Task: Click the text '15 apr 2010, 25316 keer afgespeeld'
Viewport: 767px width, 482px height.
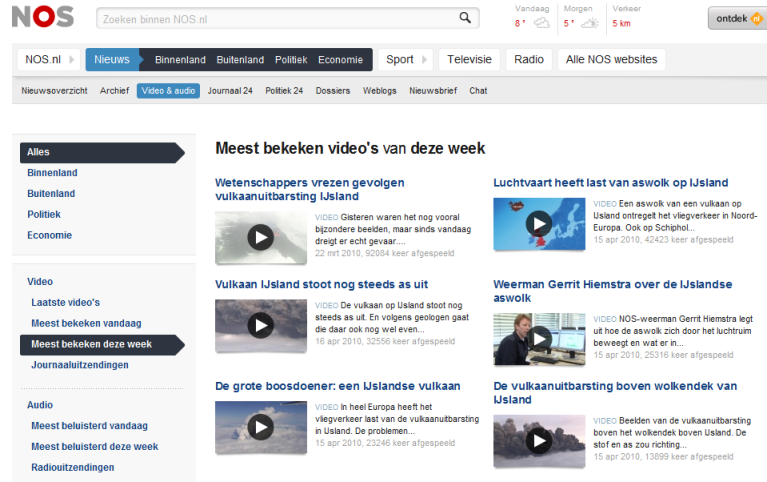Action: click(x=663, y=355)
